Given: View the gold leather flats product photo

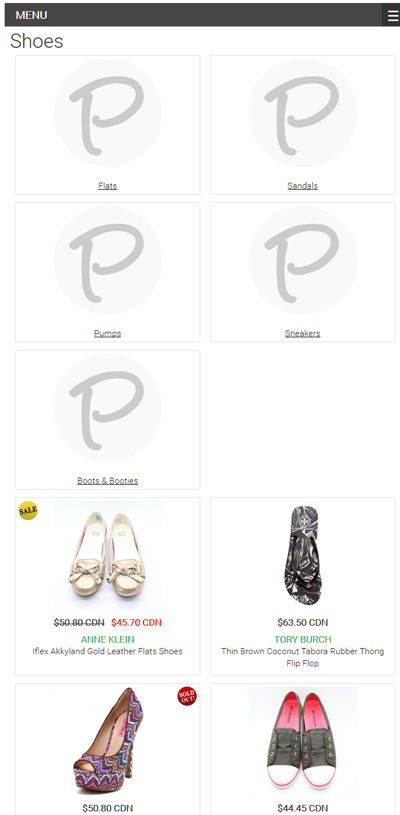Looking at the screenshot, I should [x=108, y=555].
